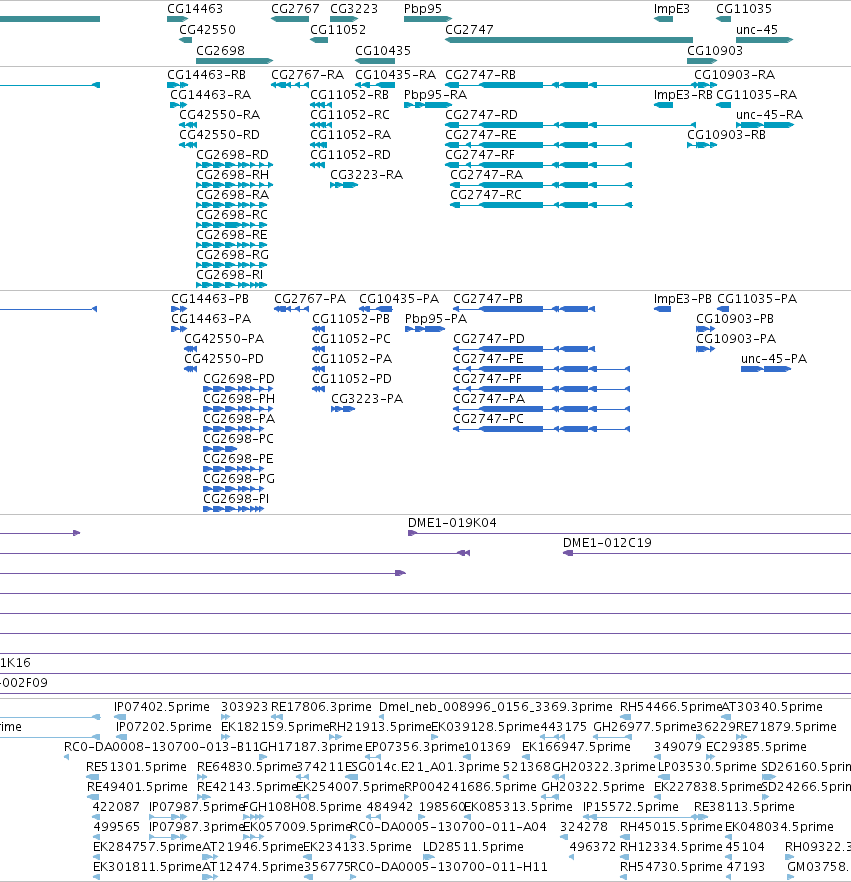Select EST LD28511.5prime
This screenshot has width=851, height=882.
click(x=473, y=847)
